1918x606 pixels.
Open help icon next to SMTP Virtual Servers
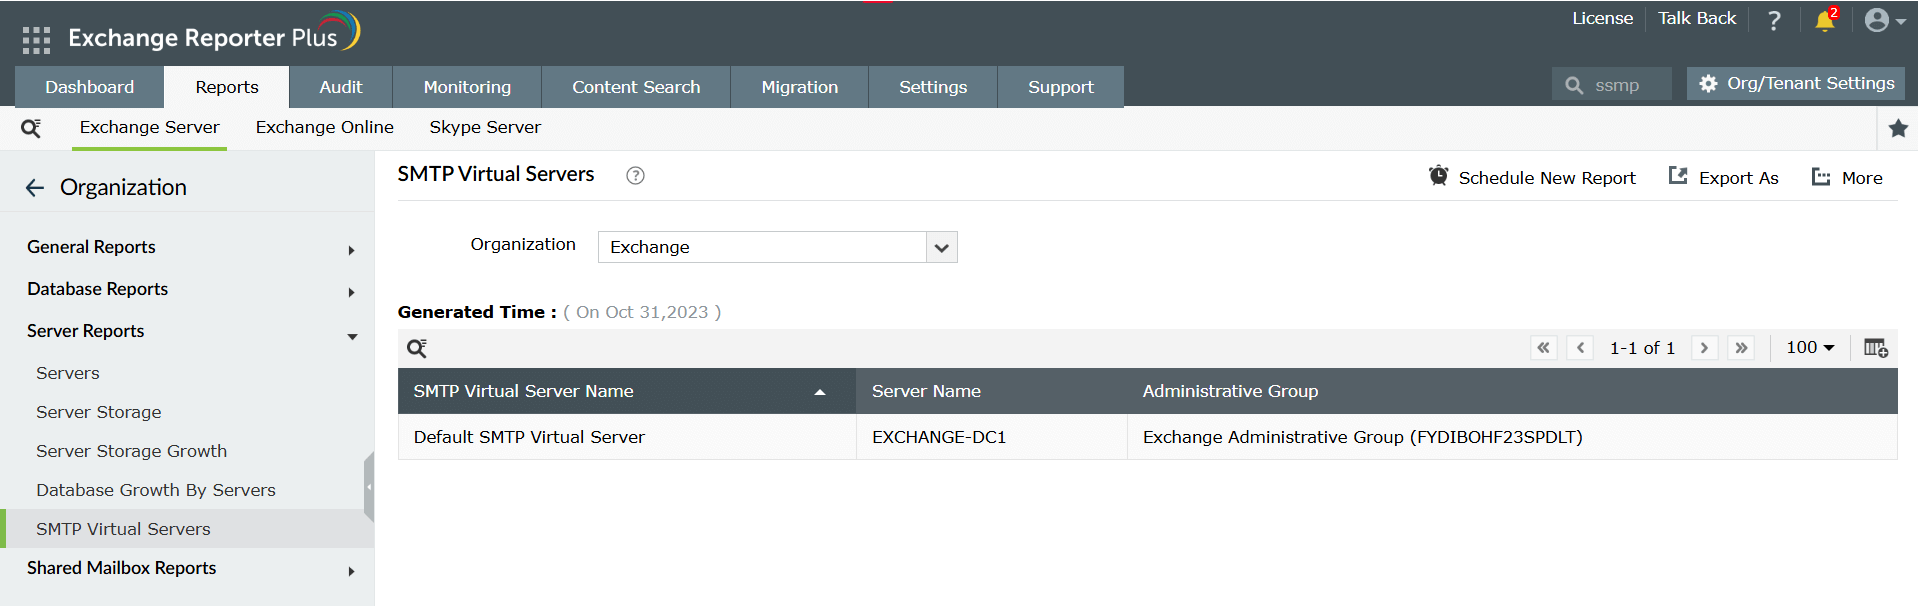click(x=635, y=175)
